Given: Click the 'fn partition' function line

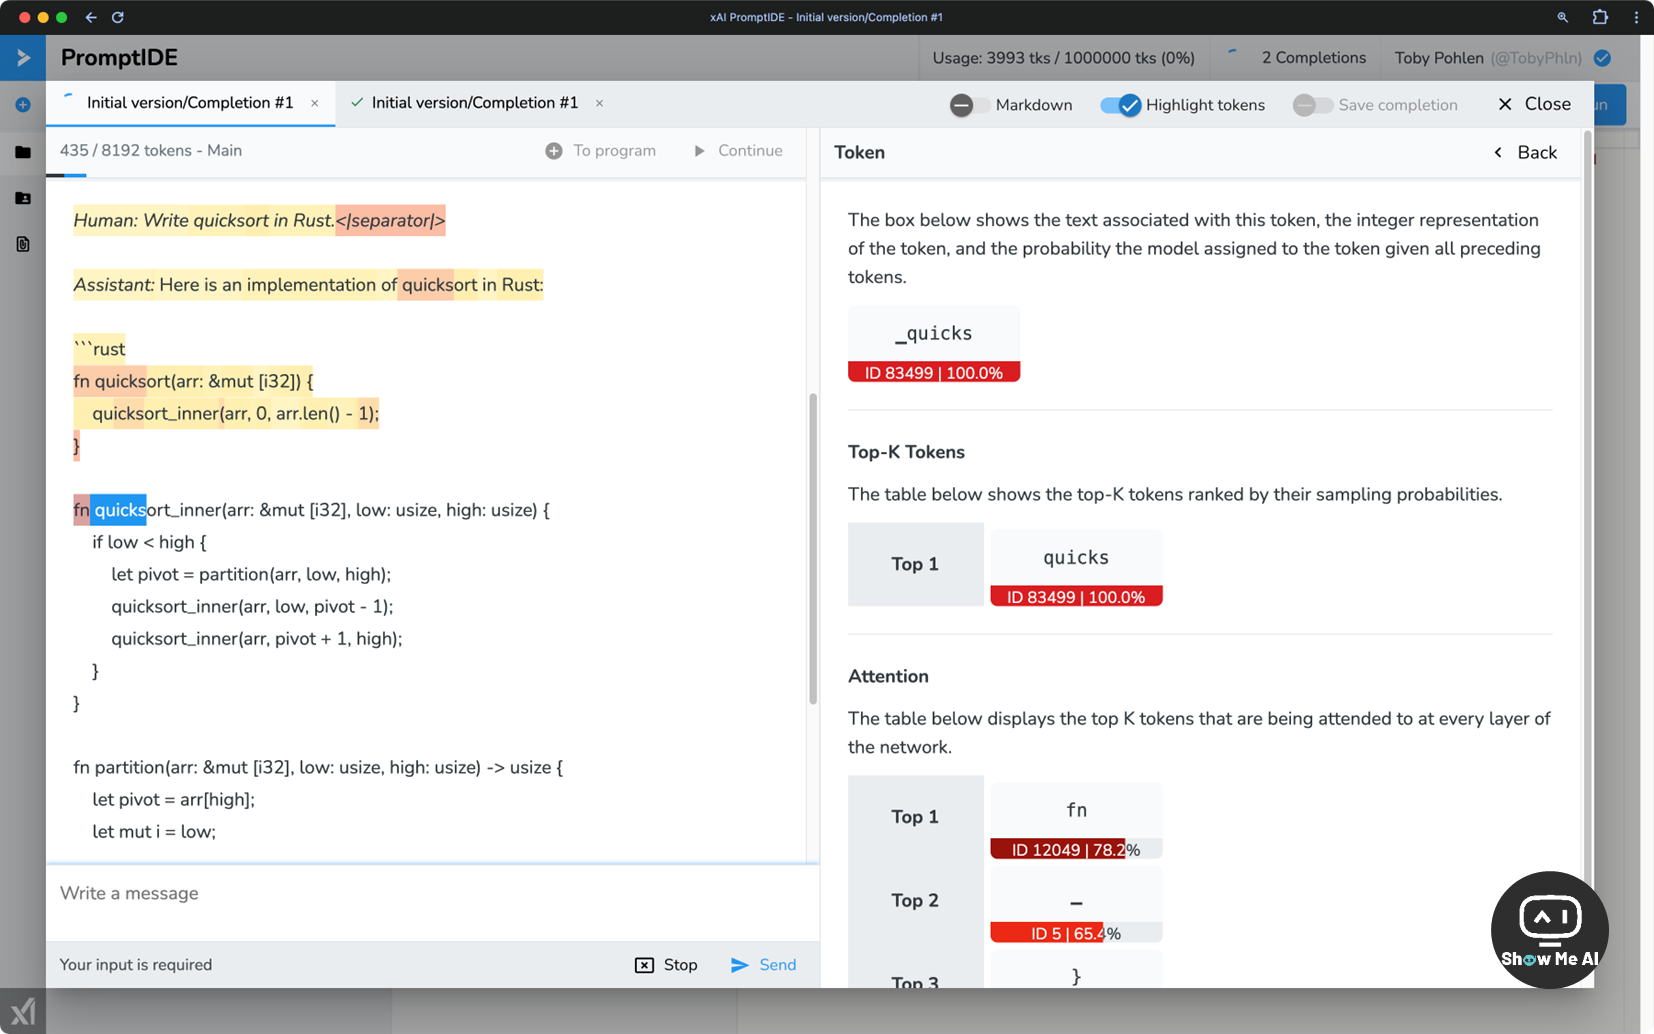Looking at the screenshot, I should [x=318, y=768].
